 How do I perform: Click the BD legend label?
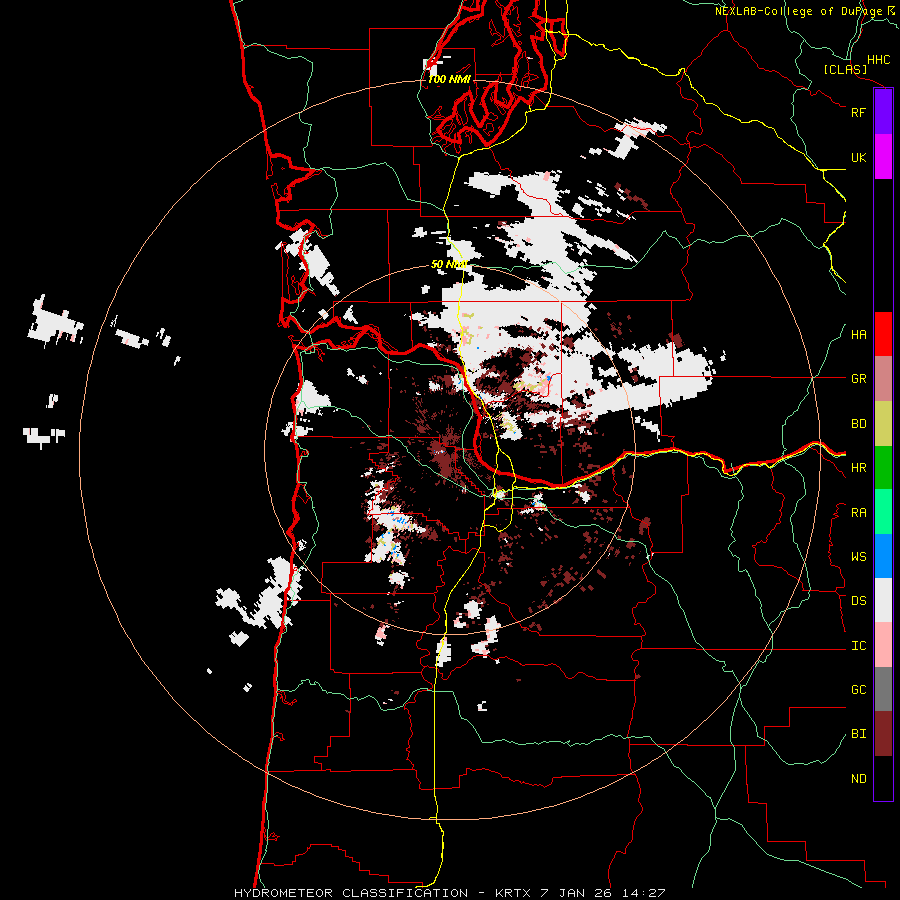(x=858, y=424)
